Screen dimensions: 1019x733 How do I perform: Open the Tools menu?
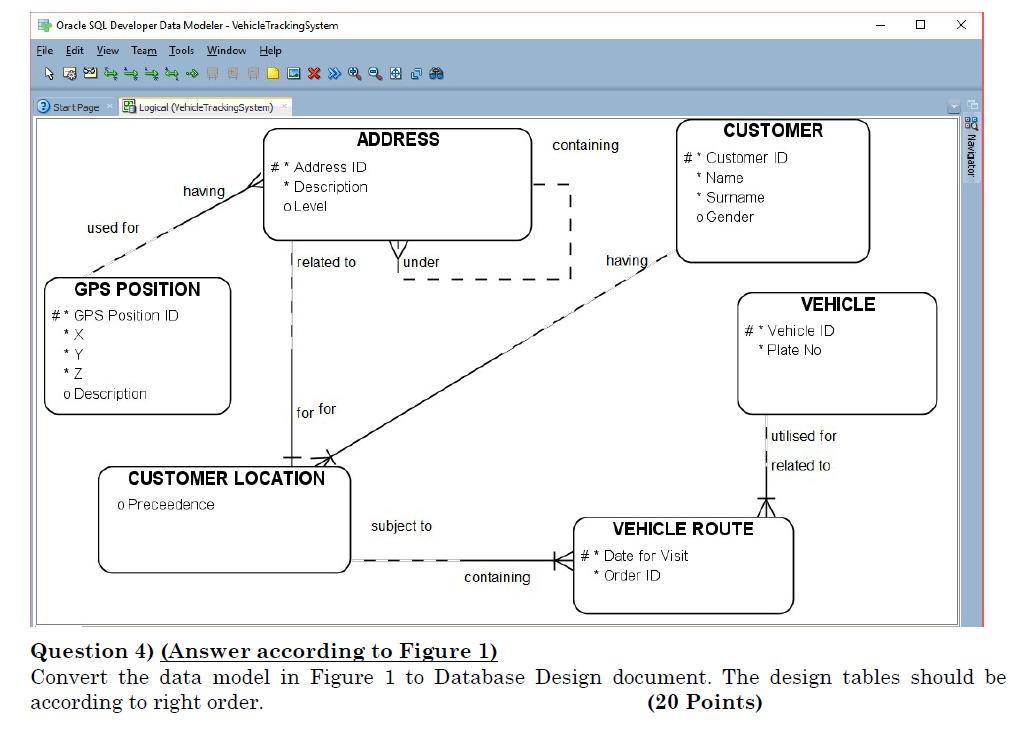pos(180,50)
